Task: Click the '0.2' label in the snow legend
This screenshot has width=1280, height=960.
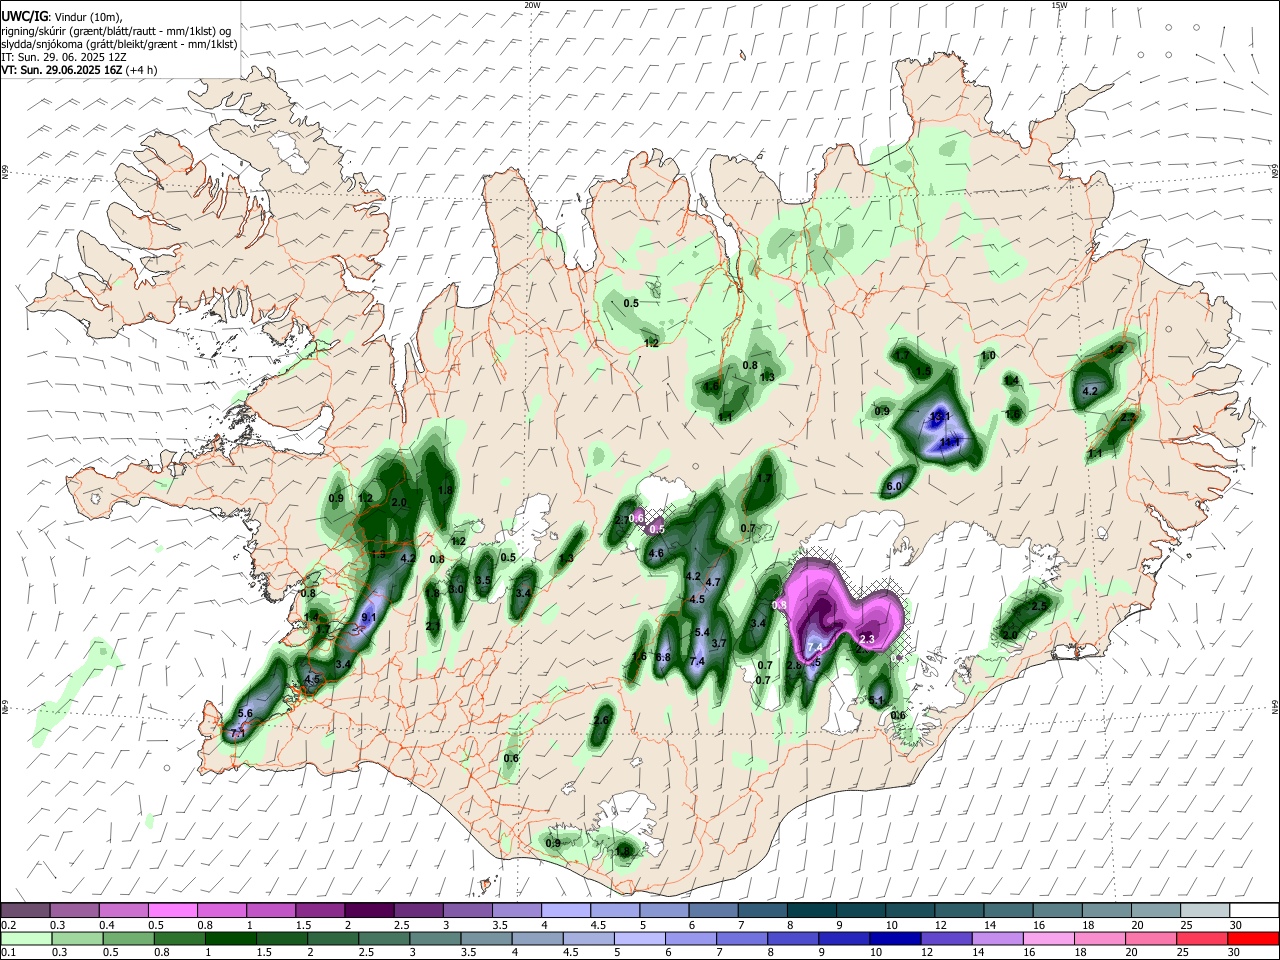Action: coord(7,925)
